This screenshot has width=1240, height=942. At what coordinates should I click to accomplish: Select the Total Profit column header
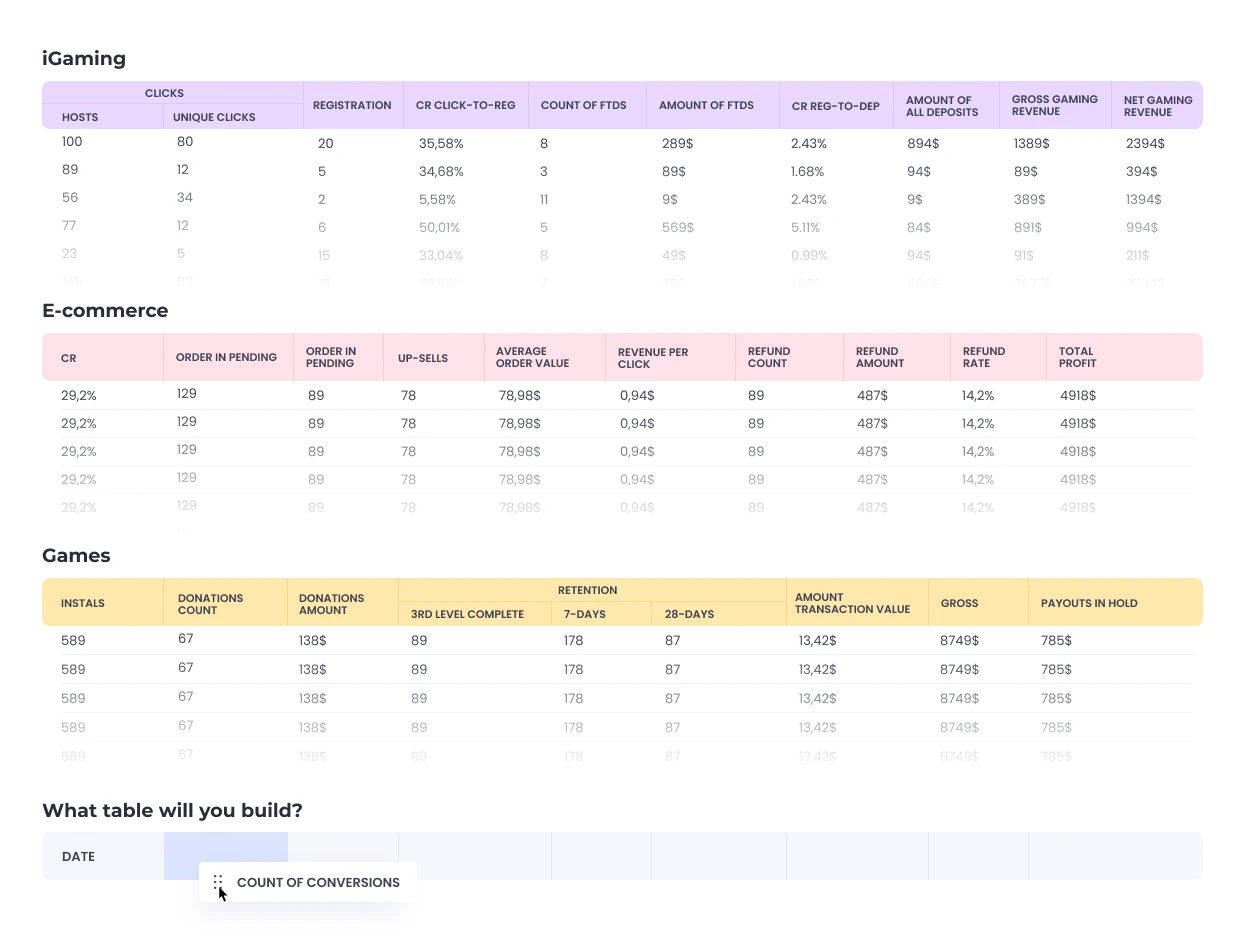tap(1077, 357)
